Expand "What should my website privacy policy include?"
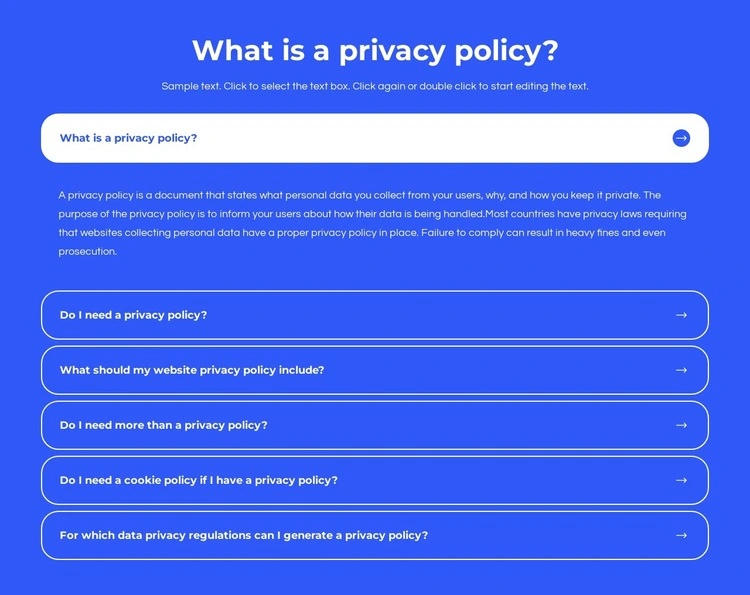 click(192, 370)
